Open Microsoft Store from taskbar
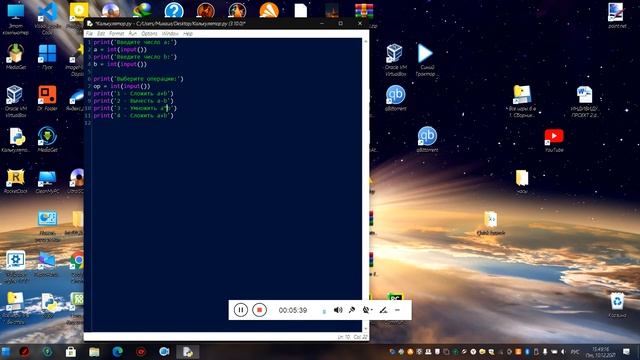 point(71,351)
